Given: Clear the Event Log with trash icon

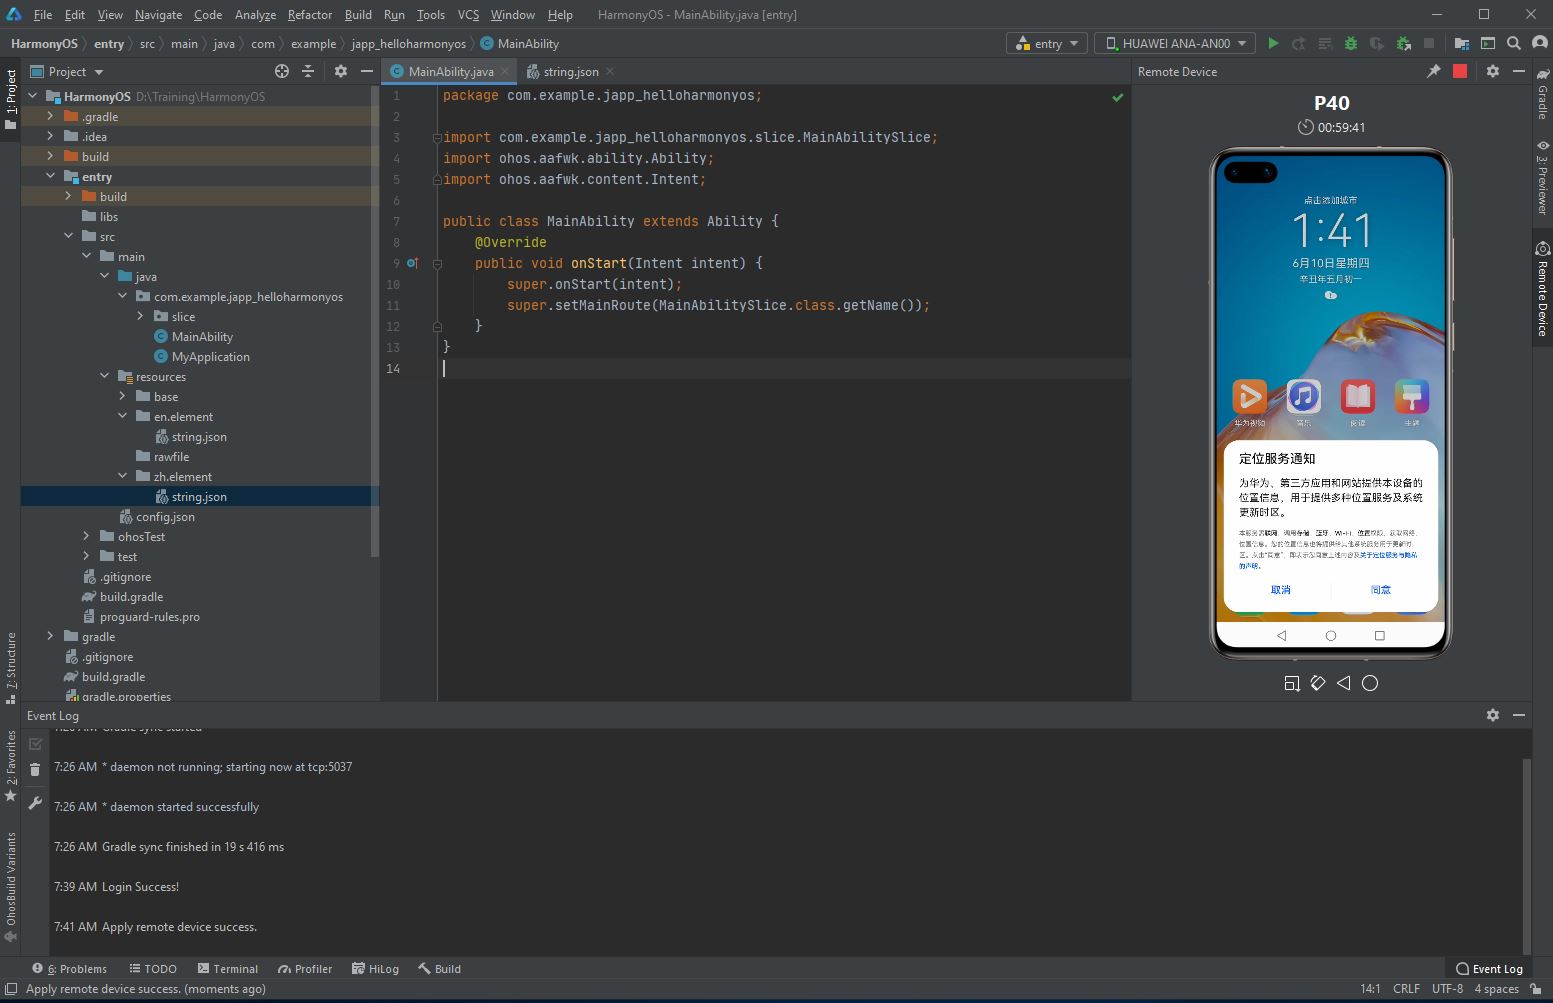Looking at the screenshot, I should click(35, 769).
